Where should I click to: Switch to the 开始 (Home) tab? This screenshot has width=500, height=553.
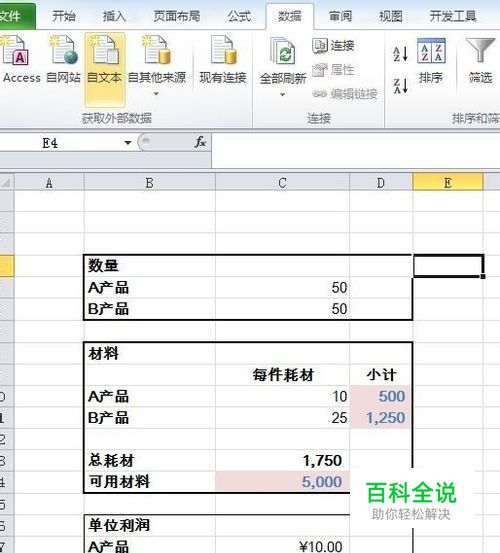tap(63, 16)
